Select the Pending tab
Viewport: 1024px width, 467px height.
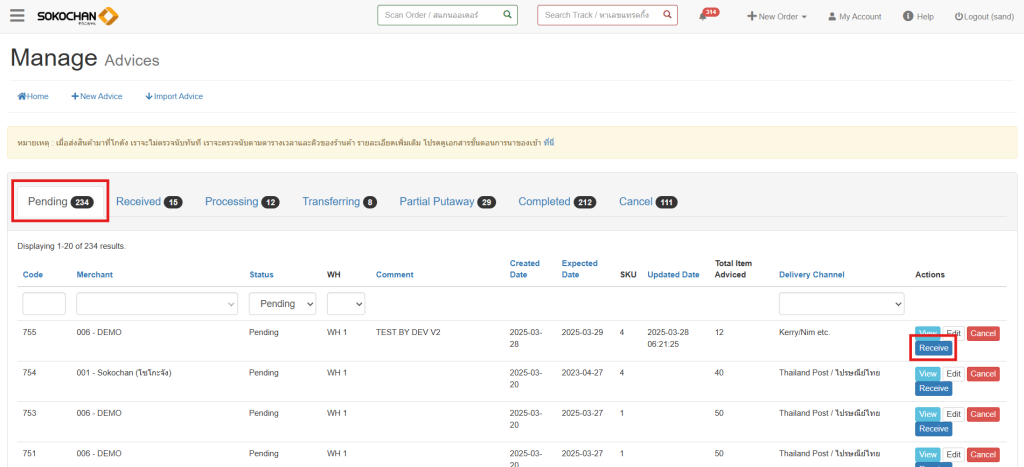61,202
